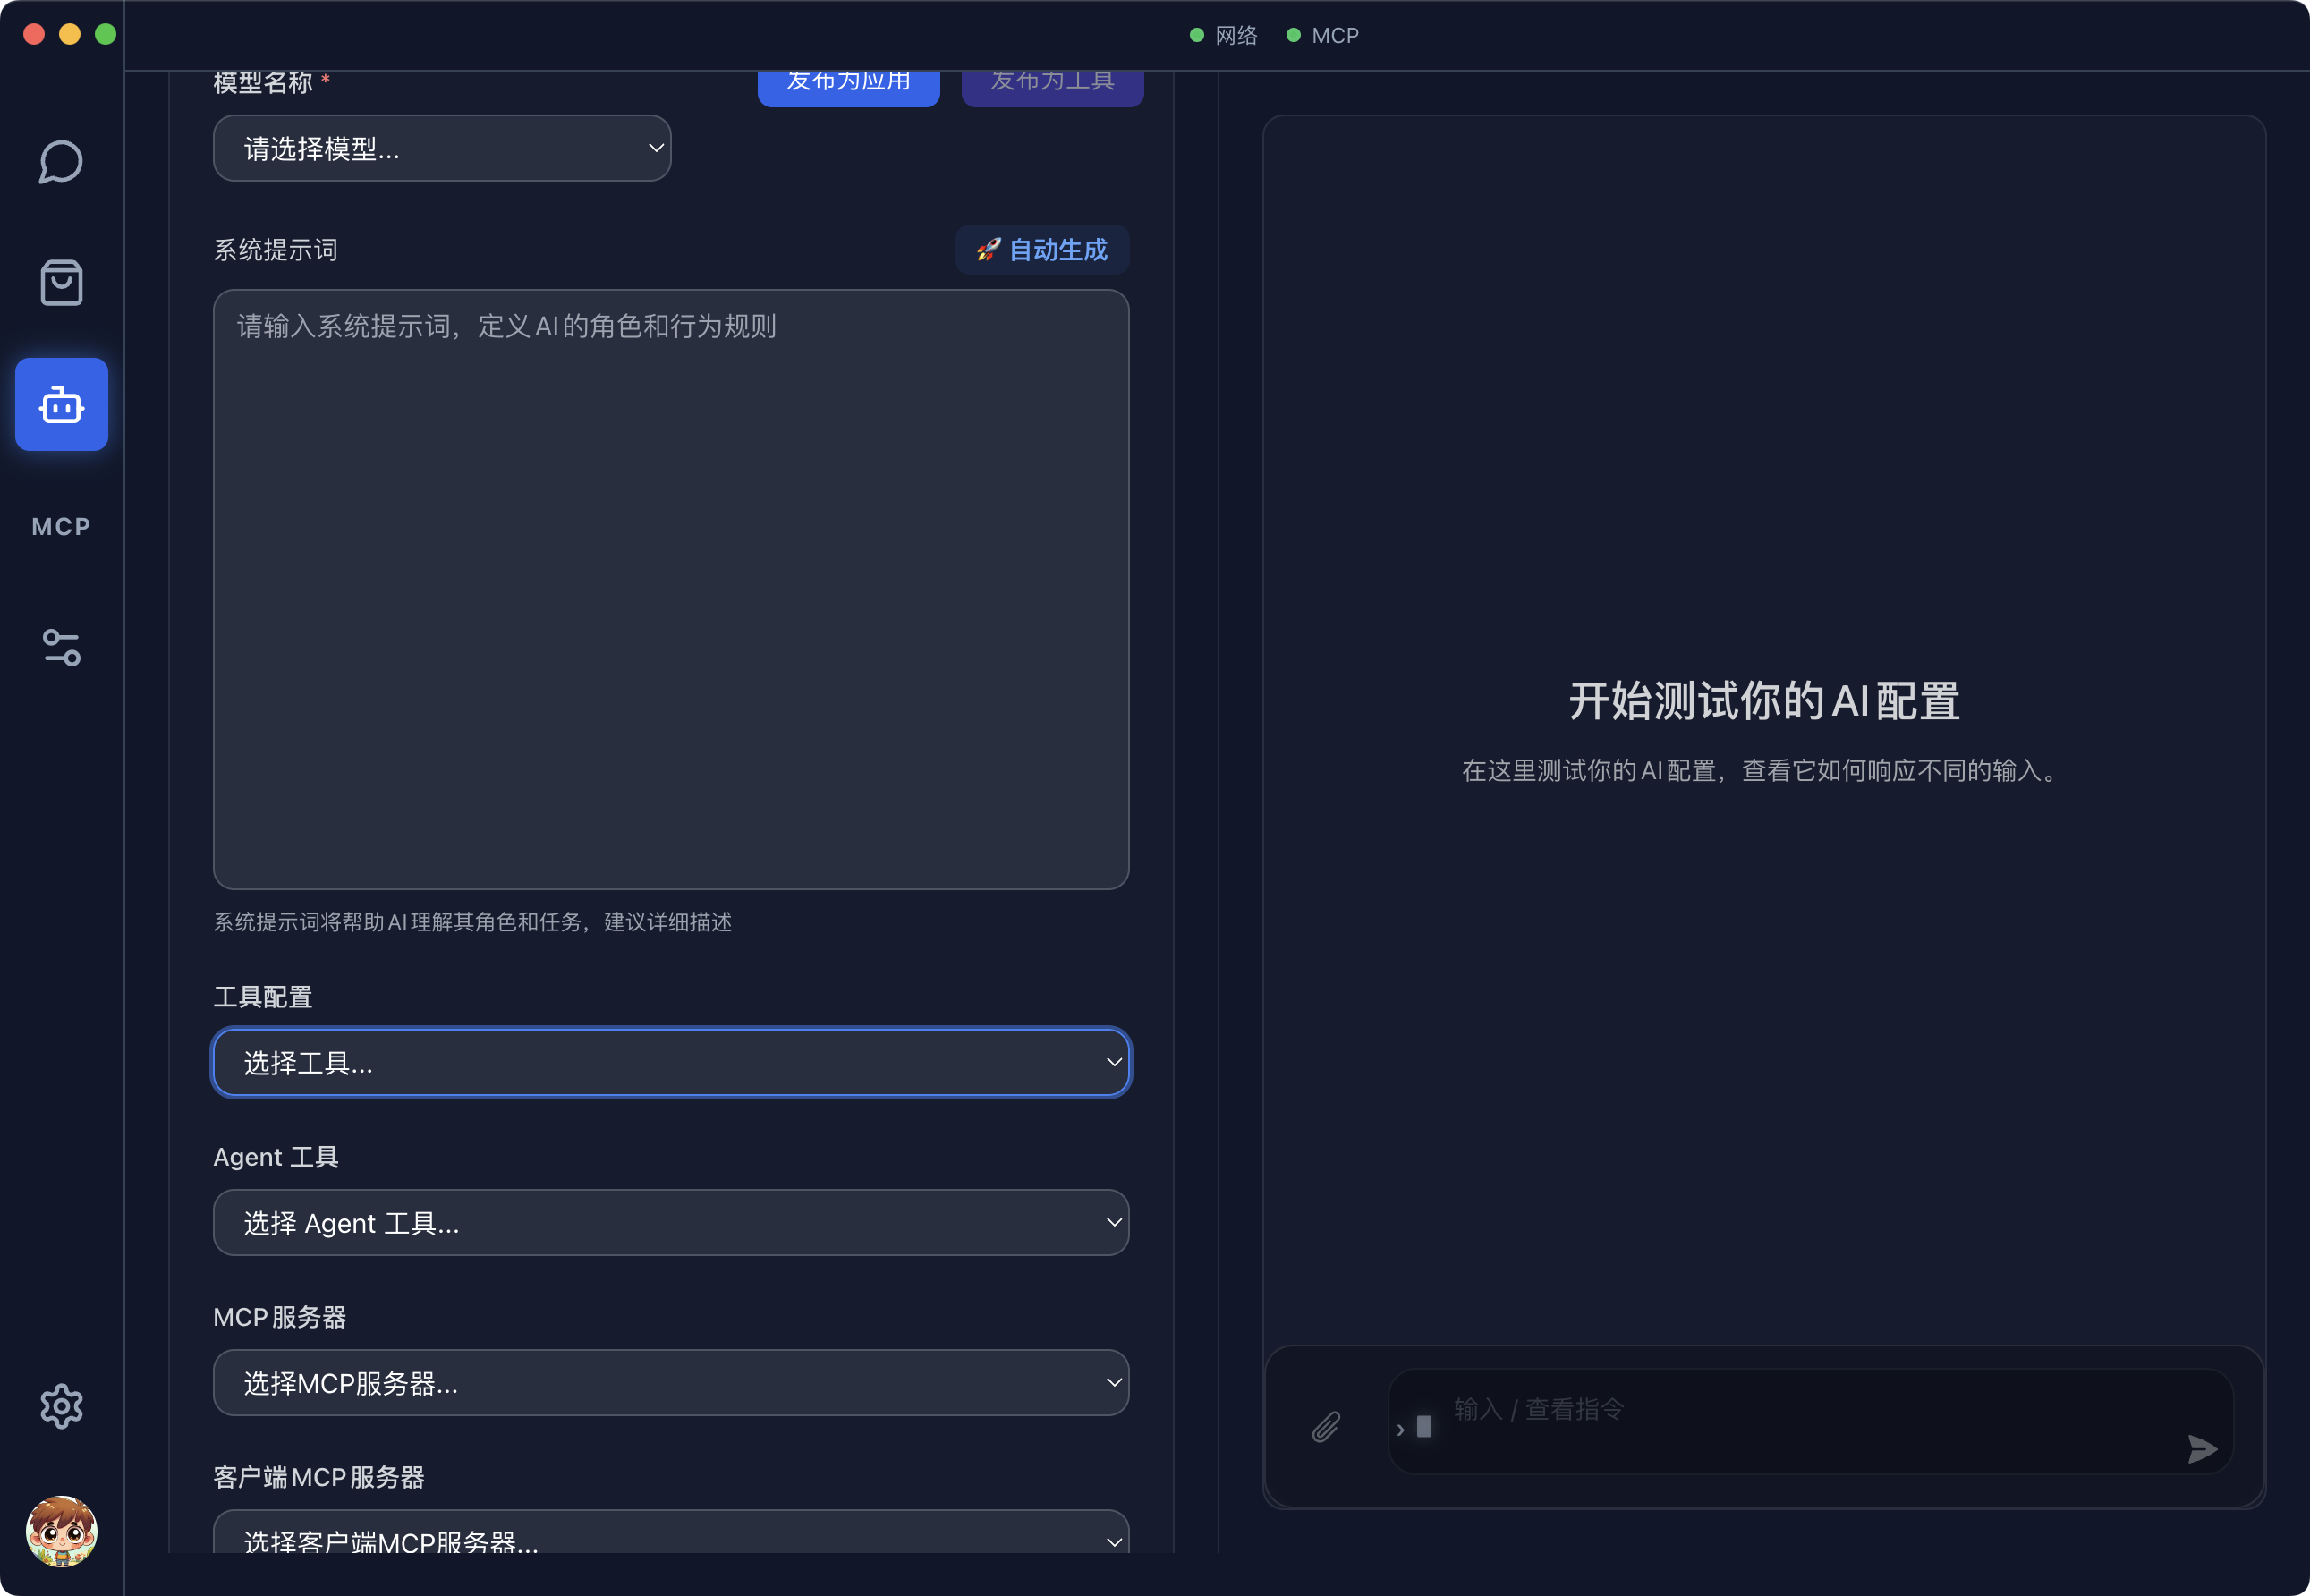
Task: Expand the 选择 Agent 工具 dropdown
Action: (670, 1223)
